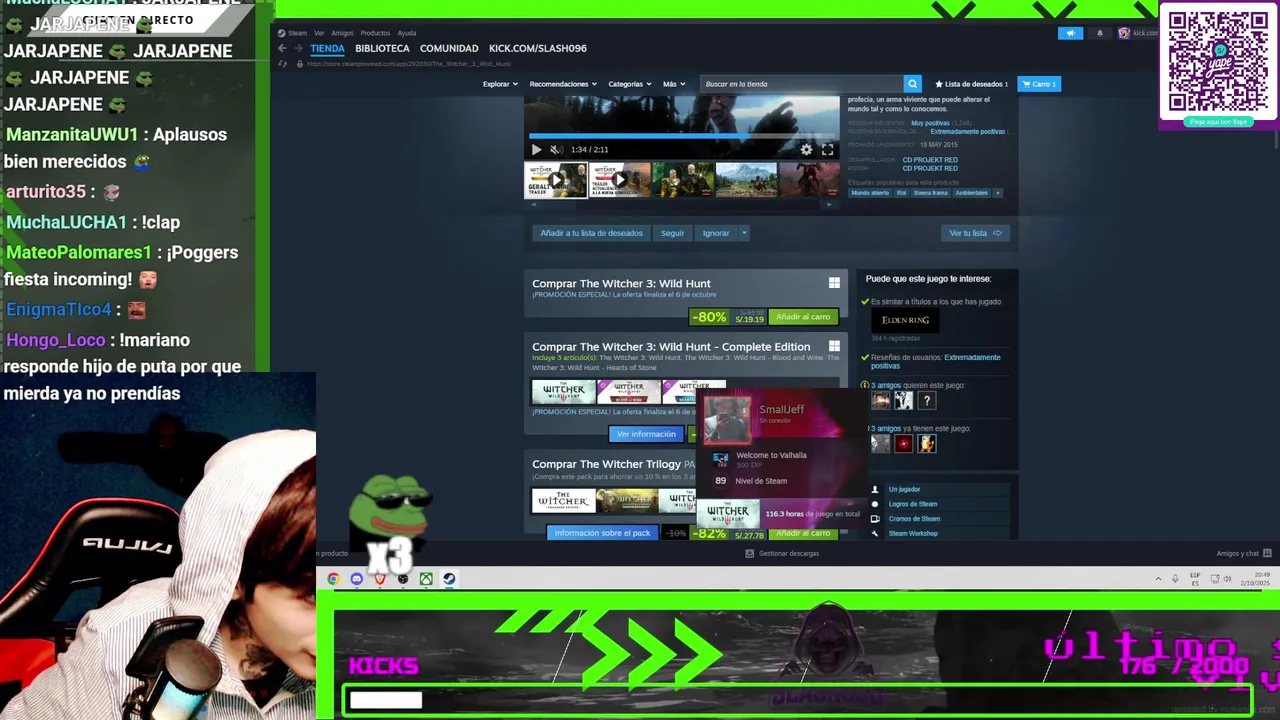Click the question mark friend avatar

pyautogui.click(x=927, y=401)
